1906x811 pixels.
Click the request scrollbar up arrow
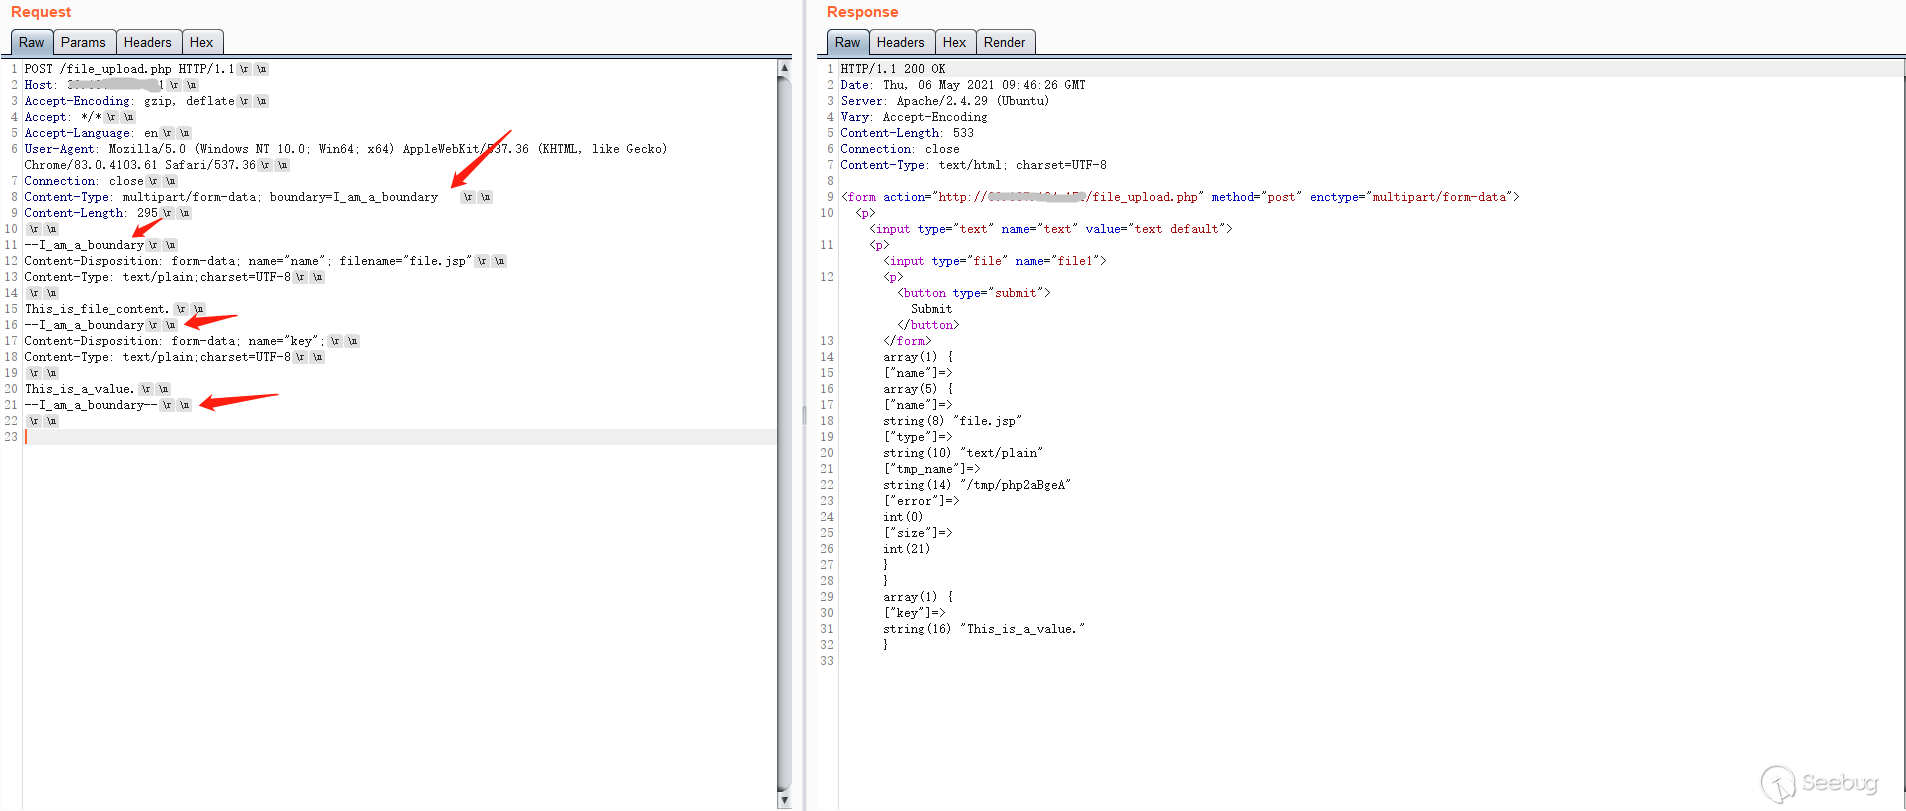pos(784,68)
